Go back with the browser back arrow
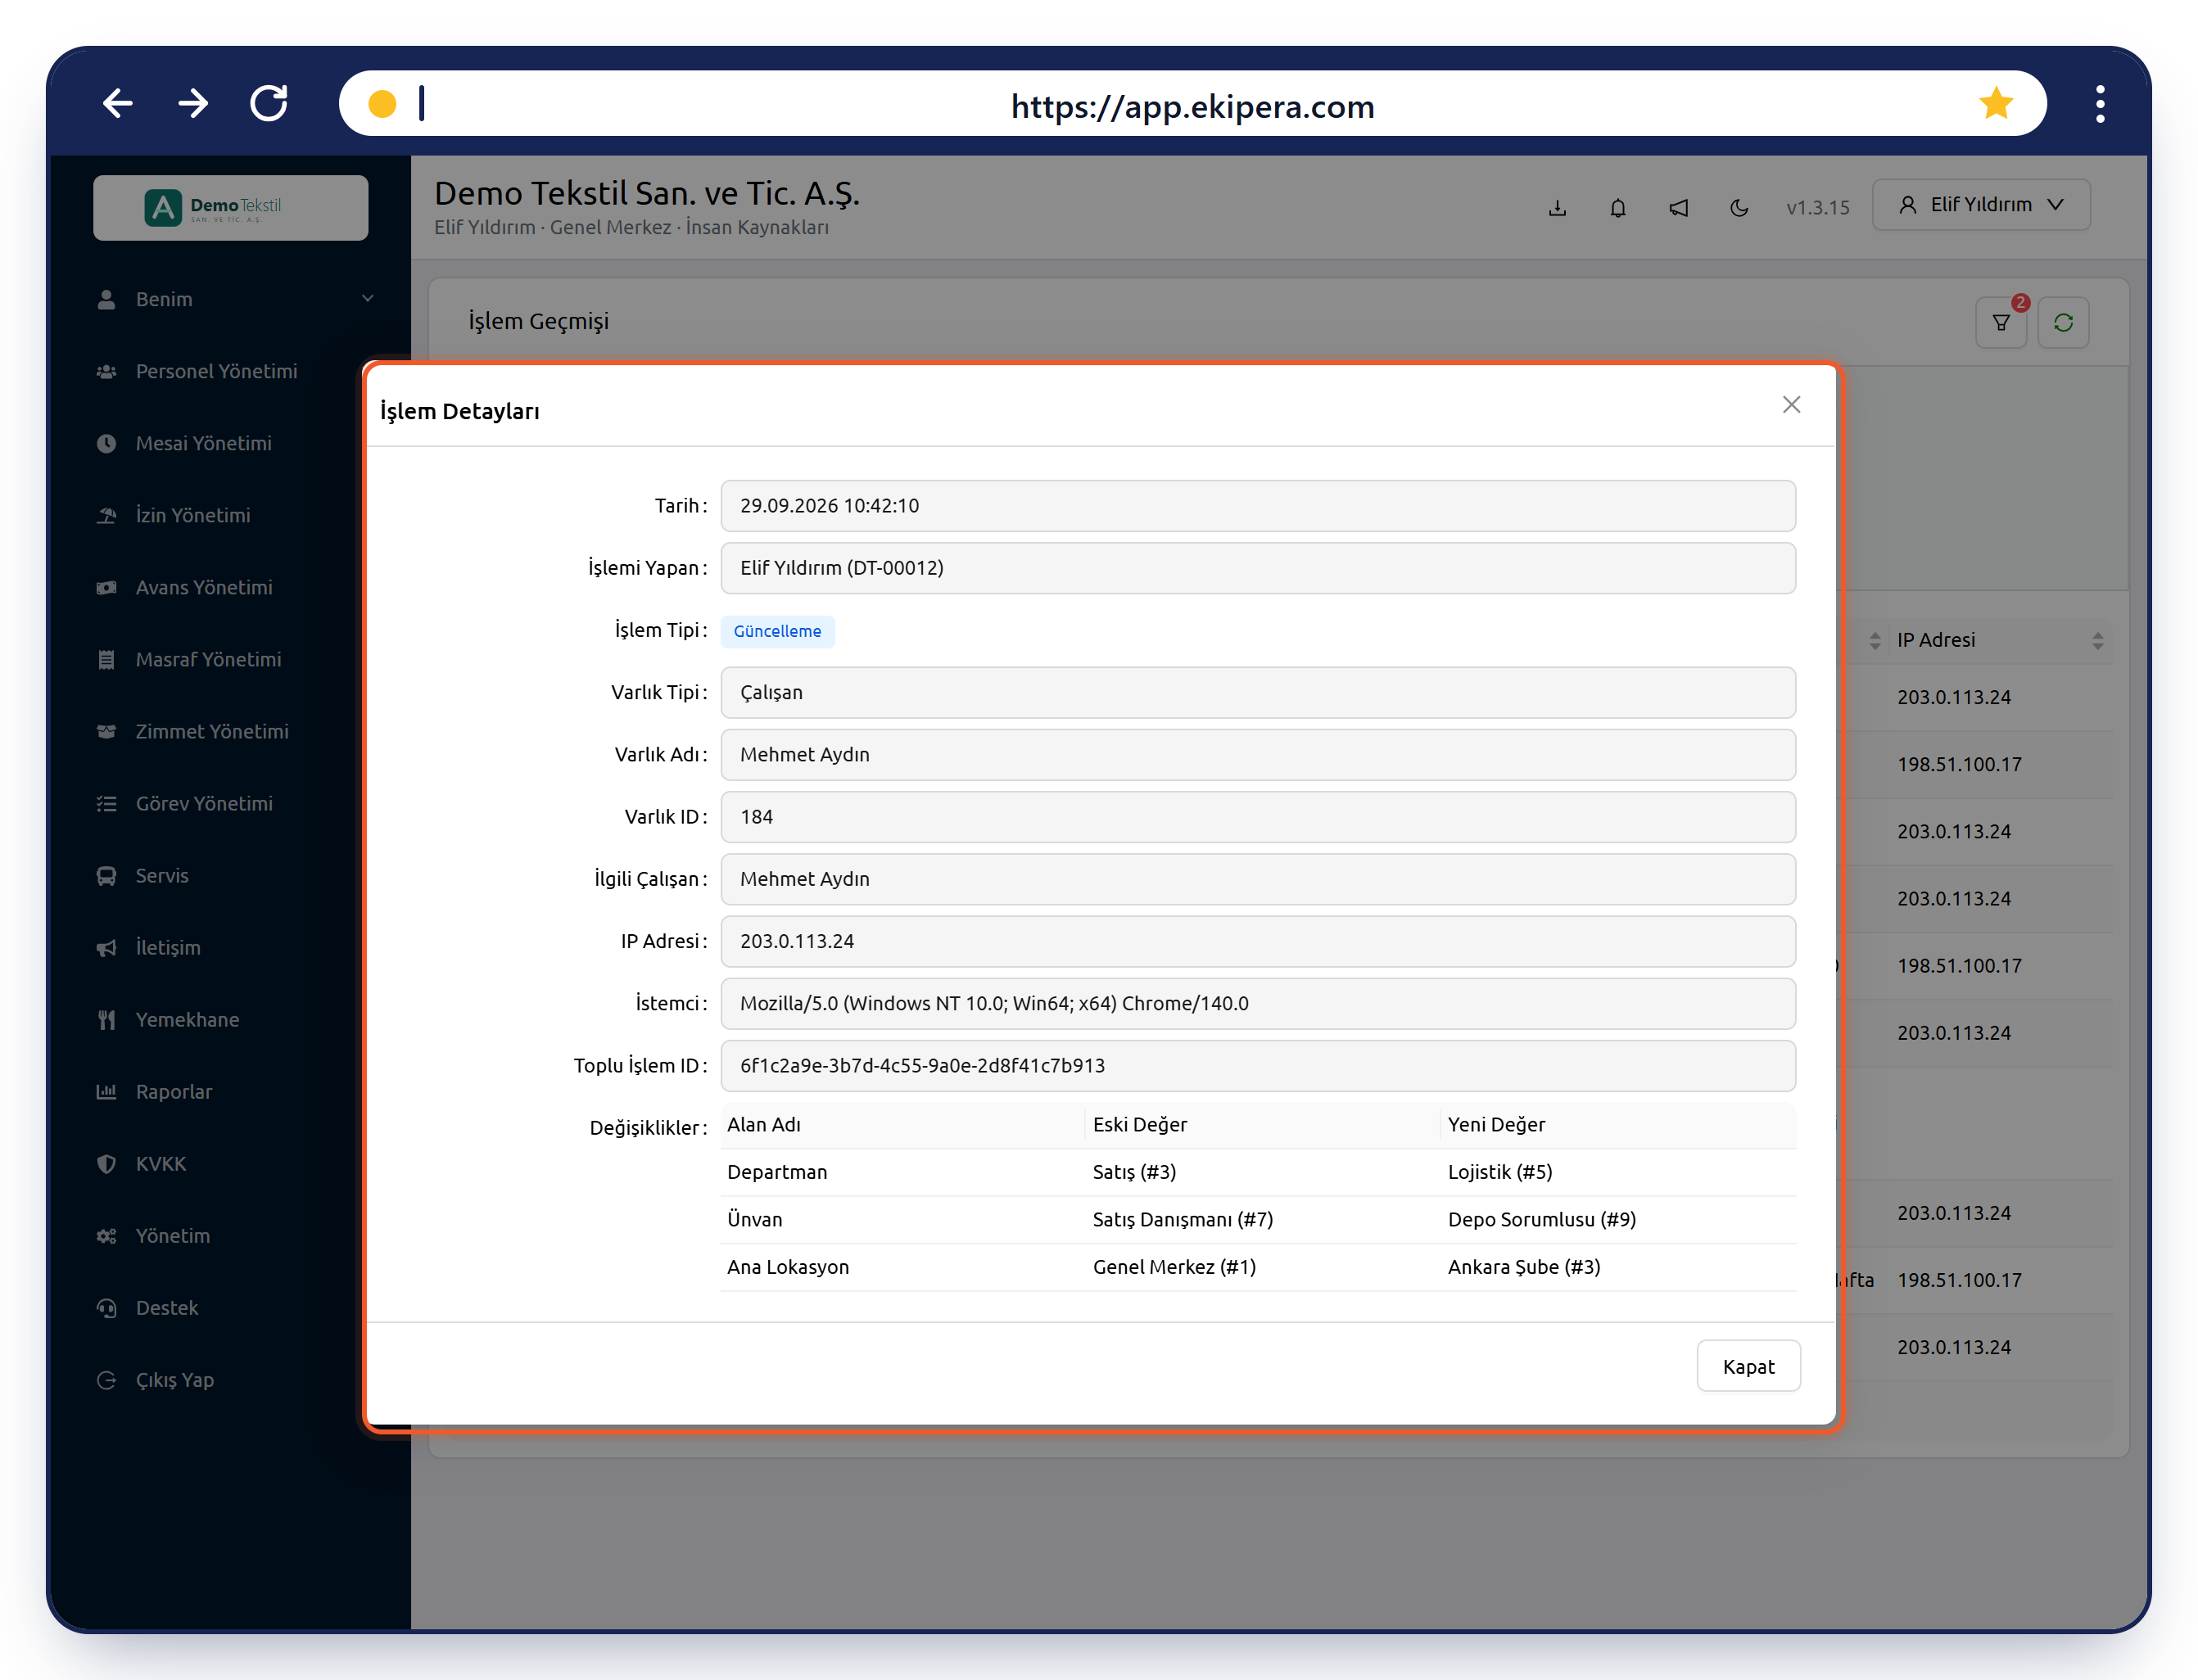This screenshot has width=2198, height=1680. [x=118, y=103]
